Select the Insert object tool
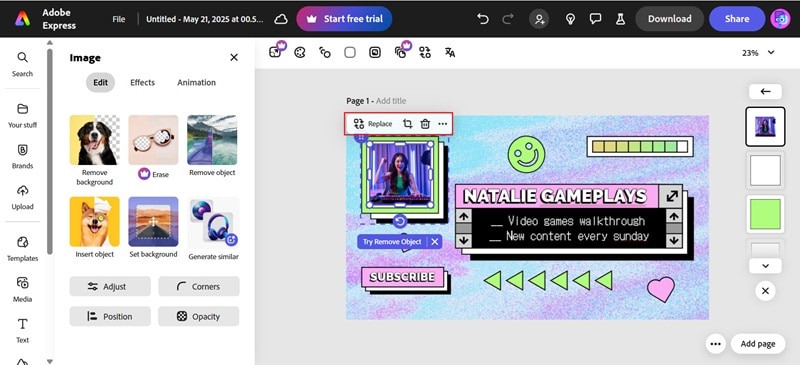This screenshot has width=800, height=365. pos(95,228)
